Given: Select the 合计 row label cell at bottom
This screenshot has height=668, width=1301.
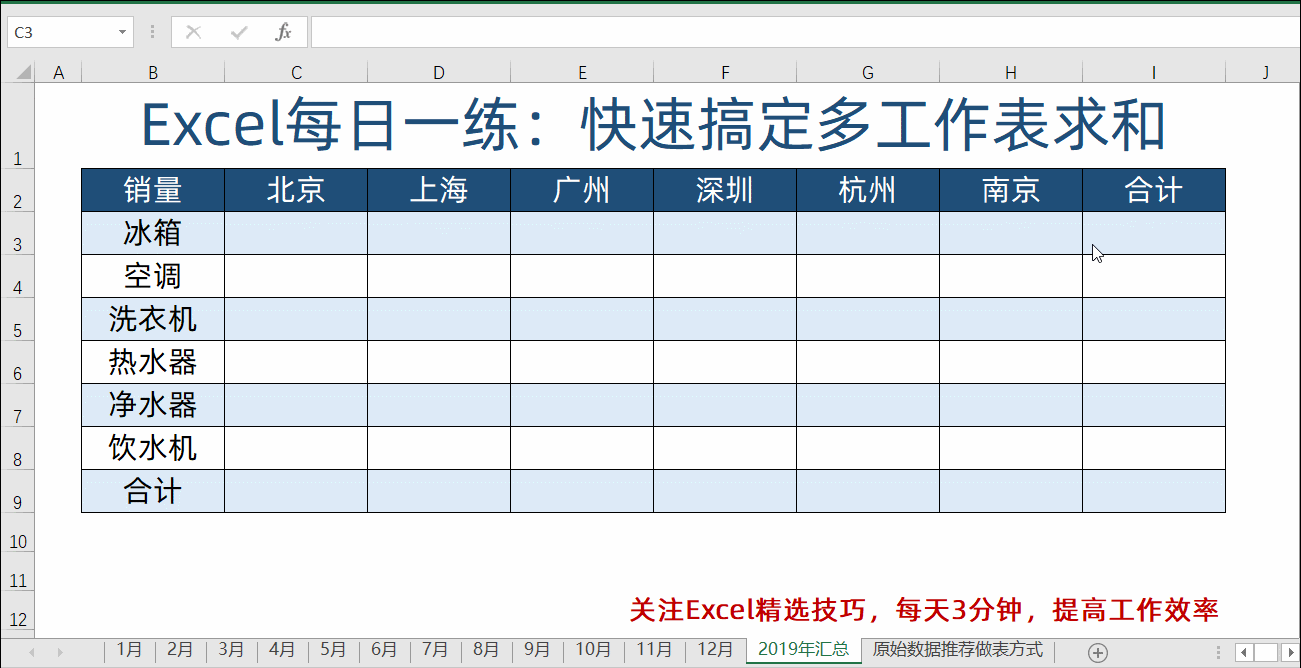Looking at the screenshot, I should tap(153, 491).
